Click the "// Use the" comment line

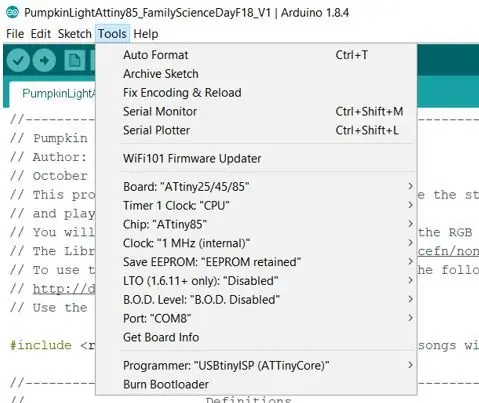pyautogui.click(x=48, y=308)
